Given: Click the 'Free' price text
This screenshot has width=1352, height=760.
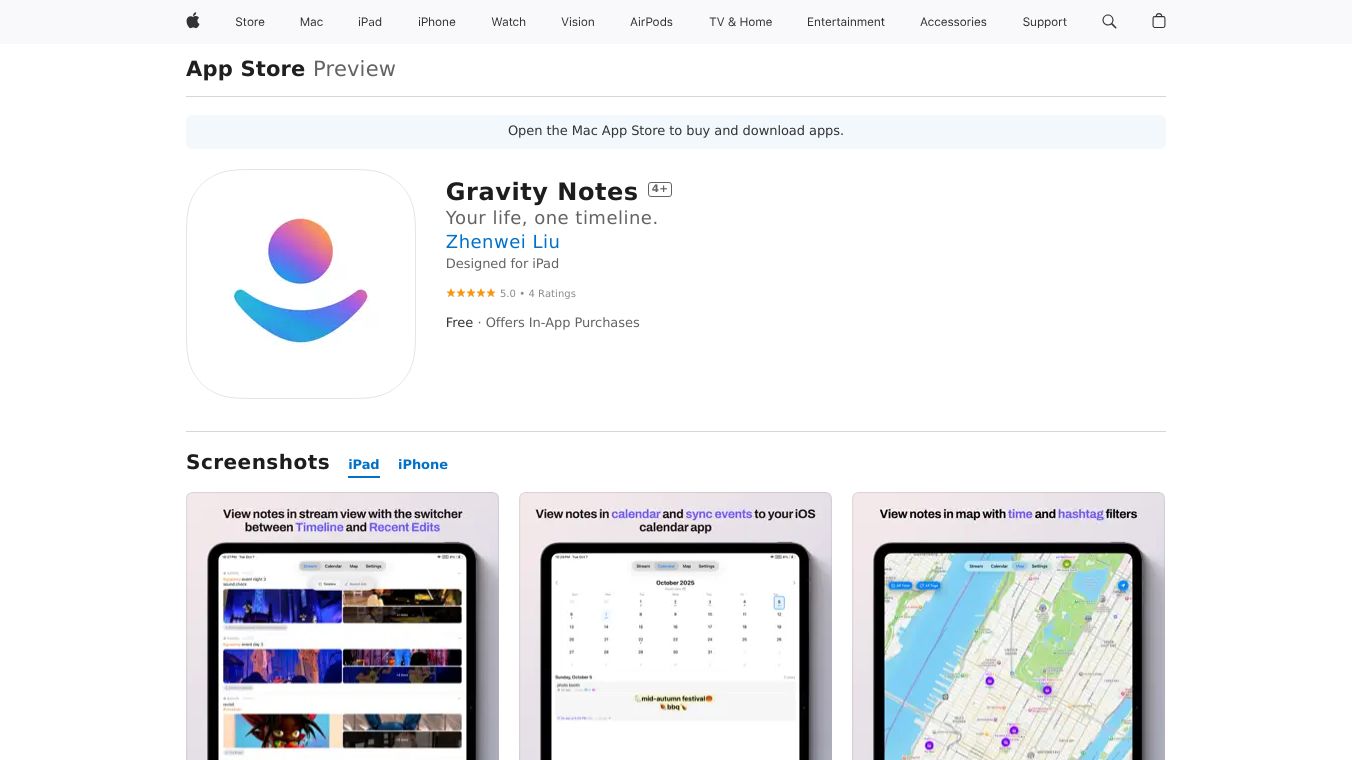Looking at the screenshot, I should 459,322.
